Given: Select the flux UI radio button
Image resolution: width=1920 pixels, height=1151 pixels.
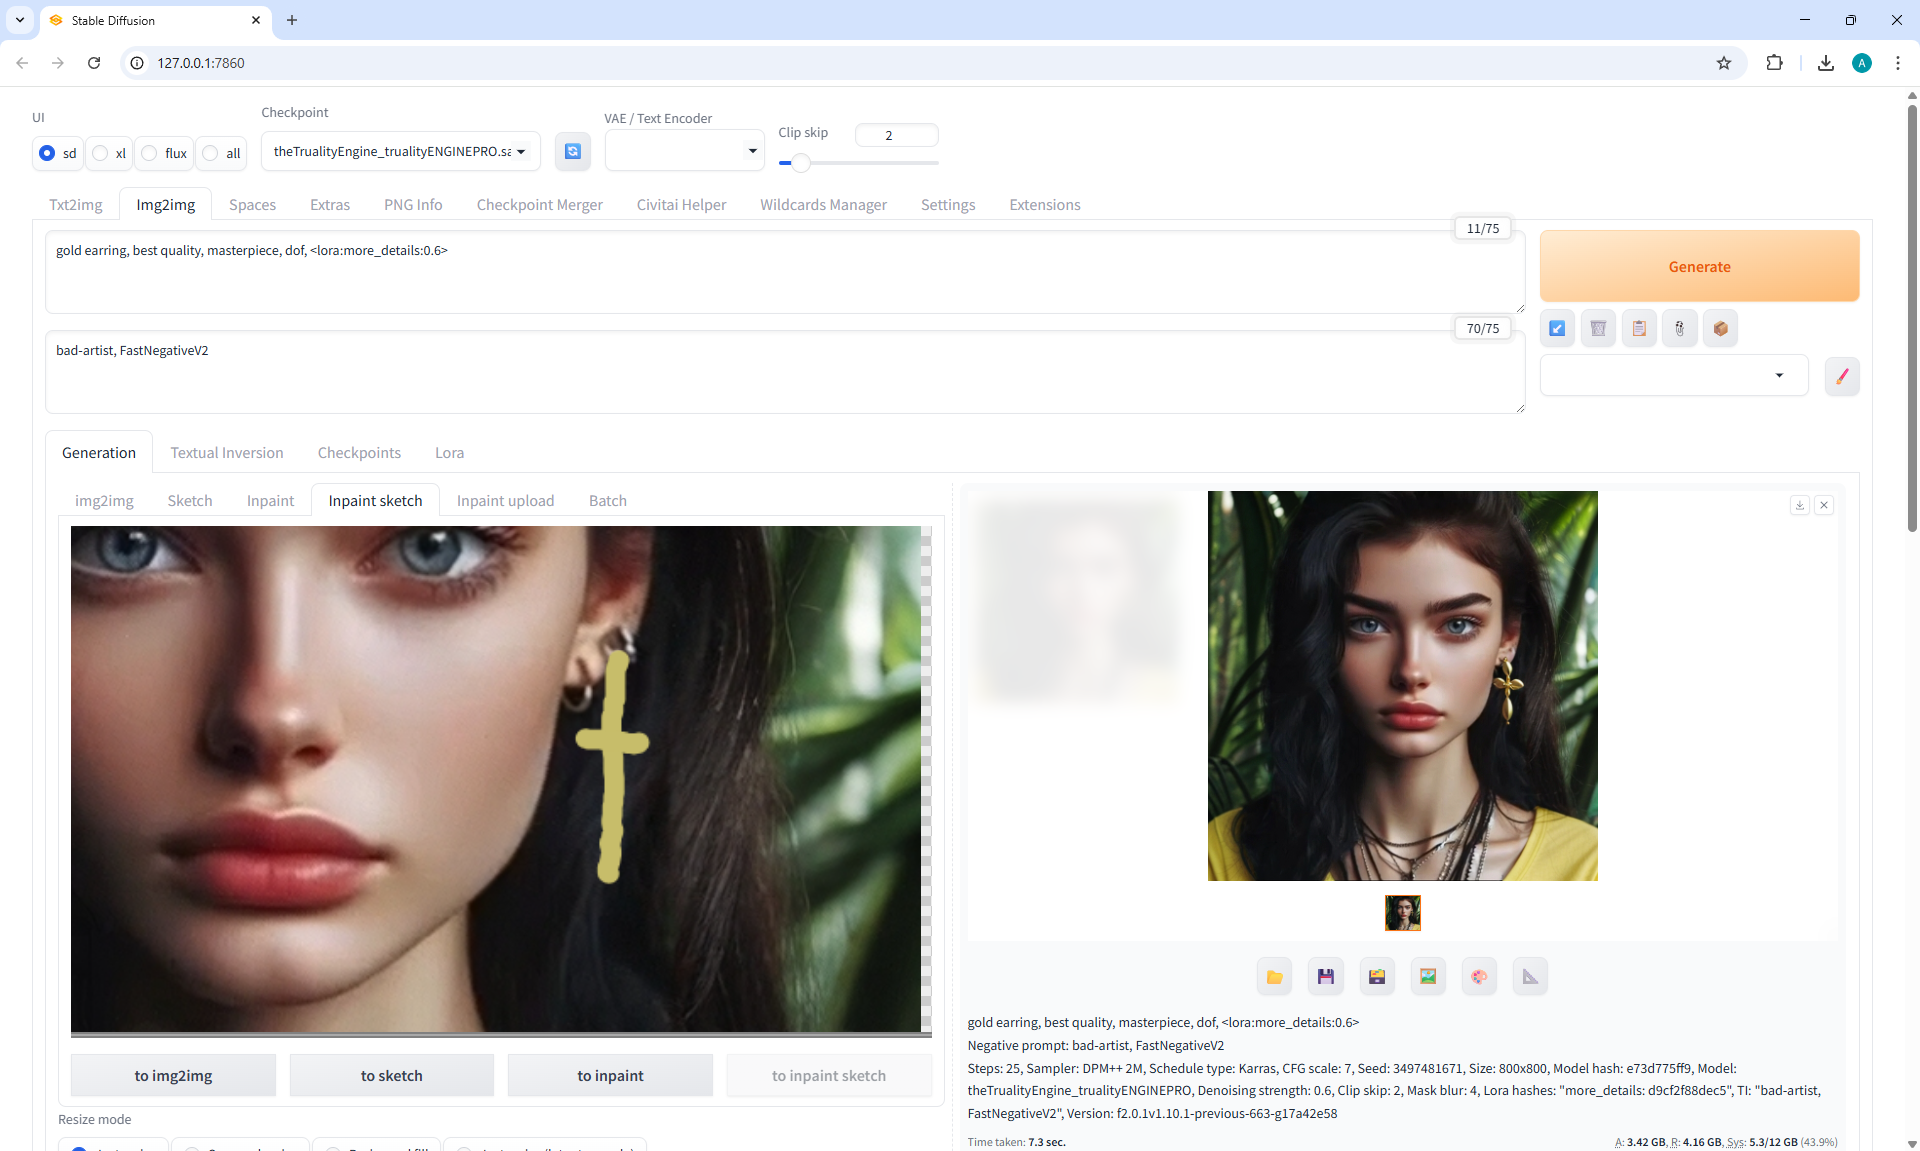Looking at the screenshot, I should [150, 153].
